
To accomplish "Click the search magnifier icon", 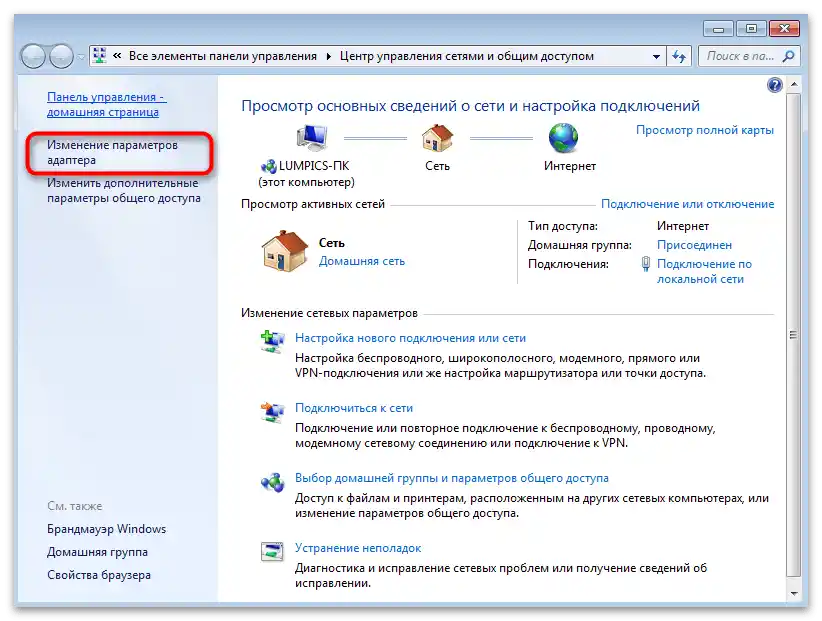I will pyautogui.click(x=788, y=56).
